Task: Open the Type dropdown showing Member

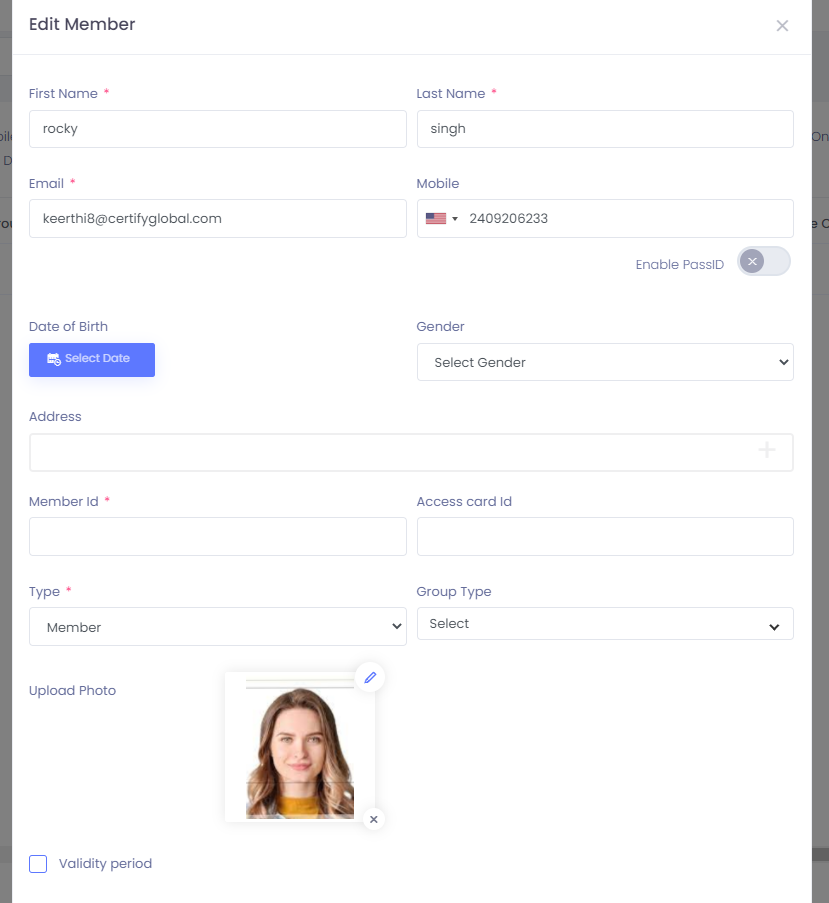Action: (218, 627)
